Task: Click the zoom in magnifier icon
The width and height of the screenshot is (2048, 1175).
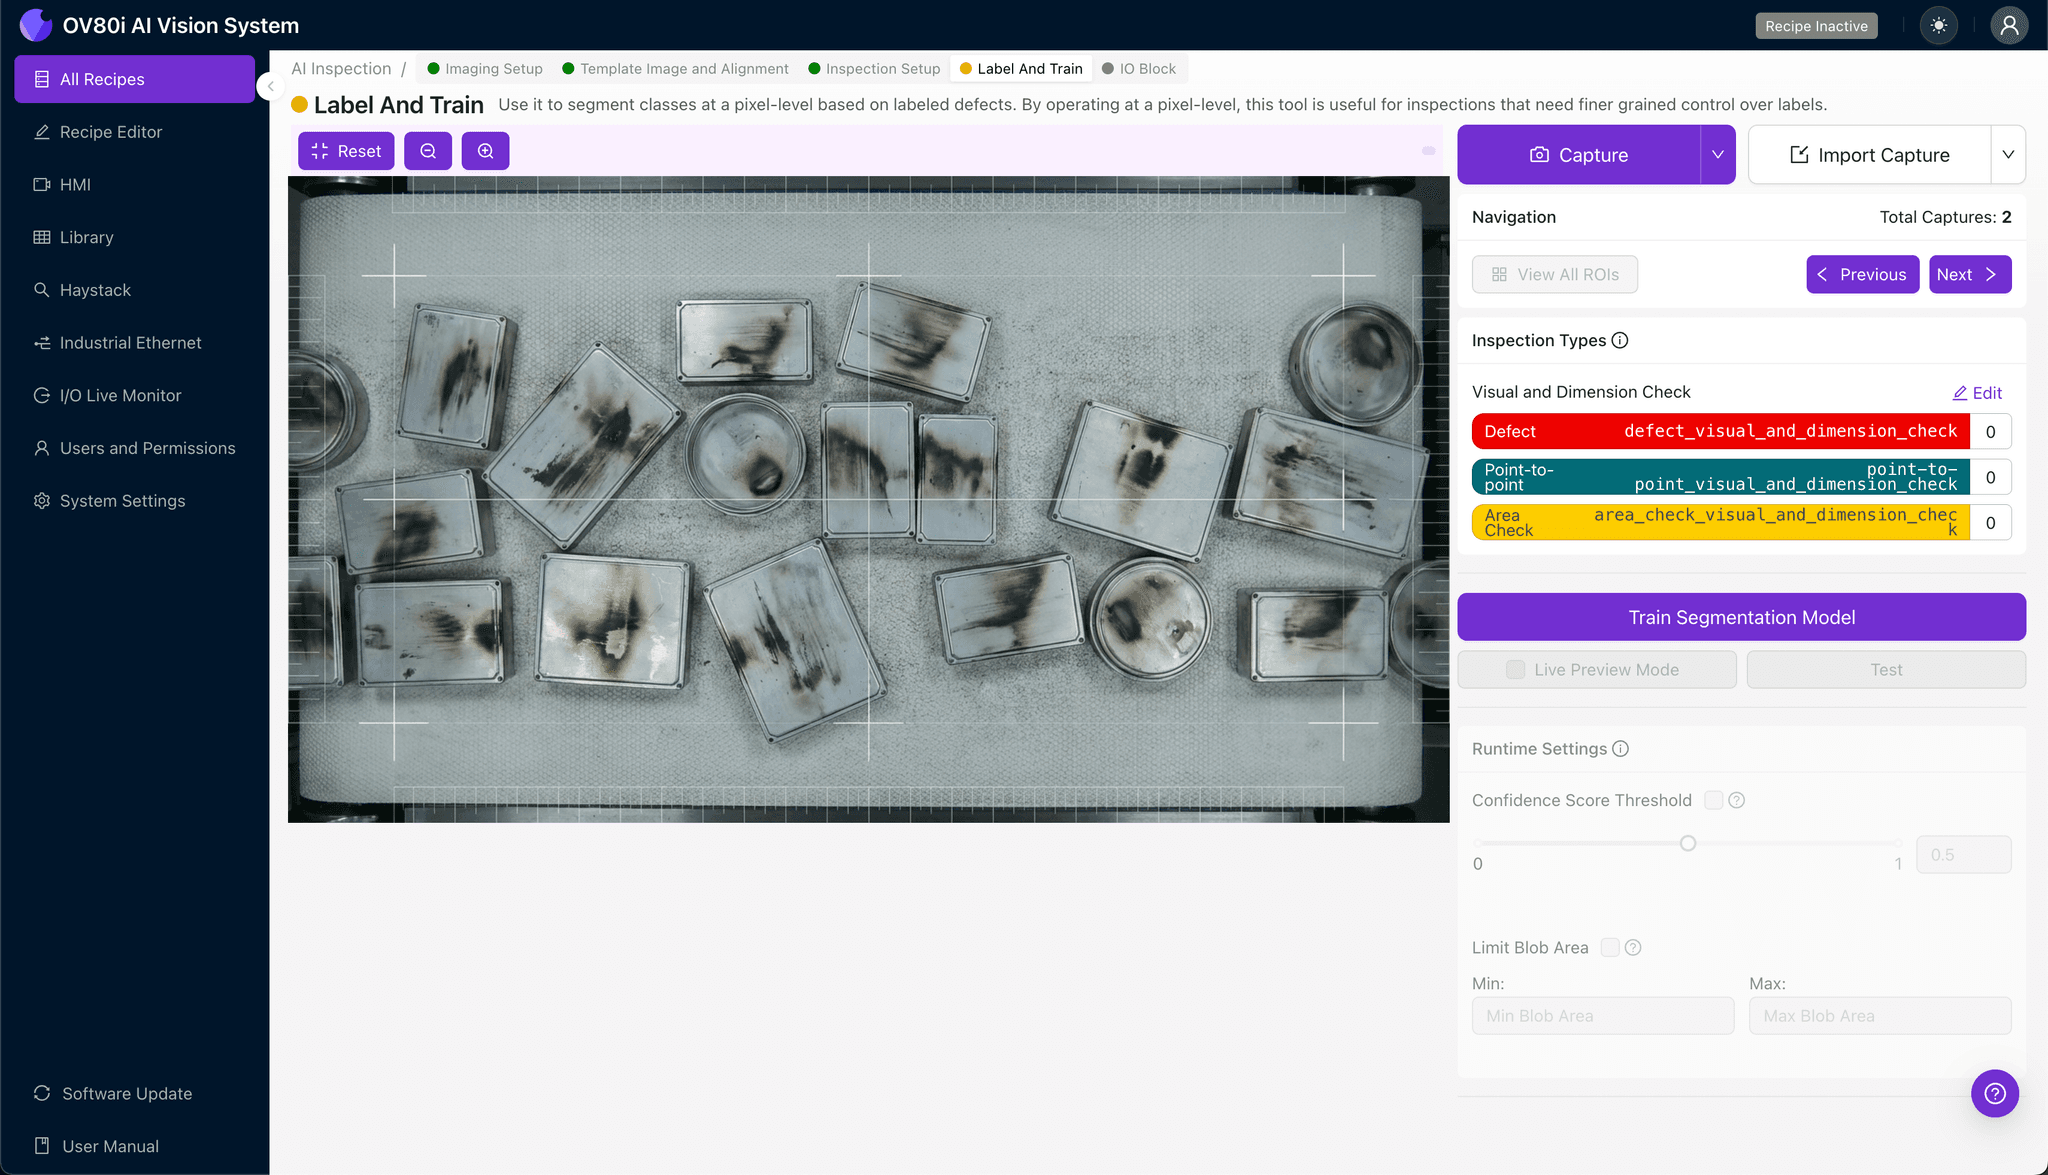Action: coord(485,151)
